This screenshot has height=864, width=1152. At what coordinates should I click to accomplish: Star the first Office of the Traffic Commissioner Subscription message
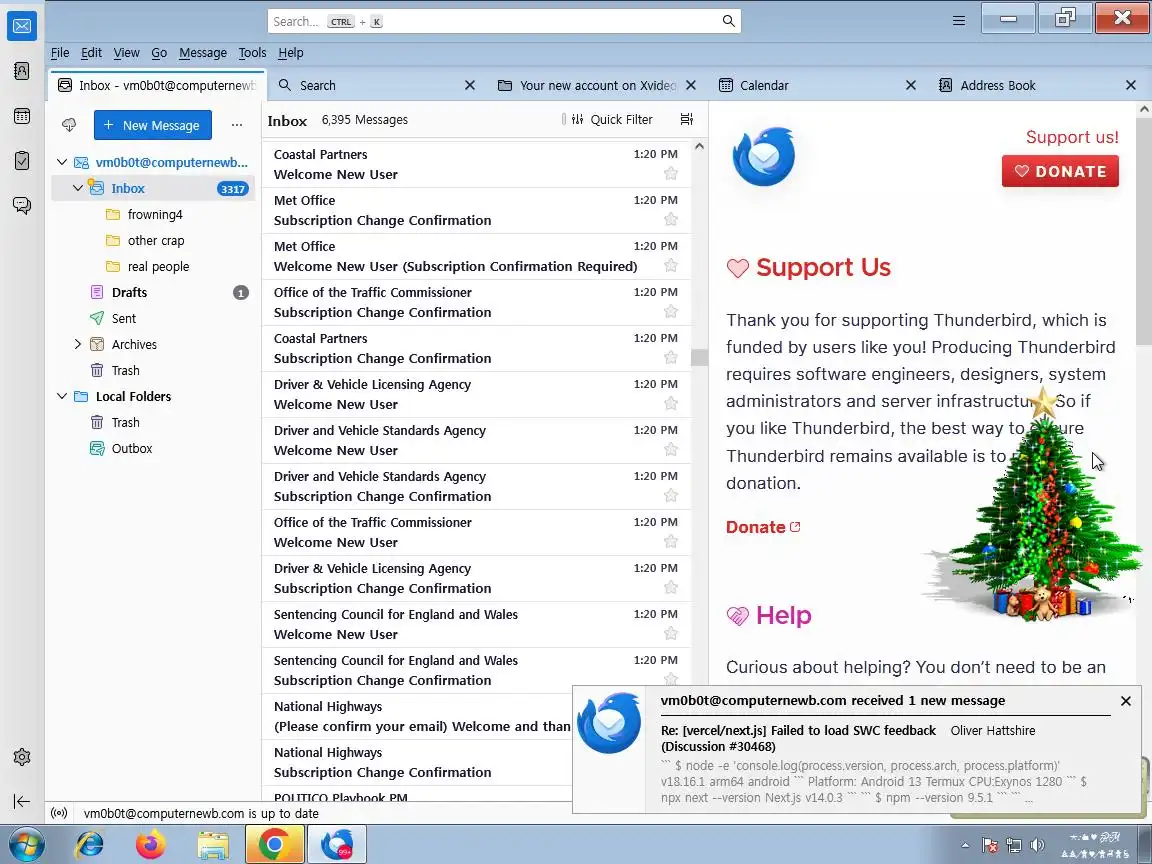(671, 312)
